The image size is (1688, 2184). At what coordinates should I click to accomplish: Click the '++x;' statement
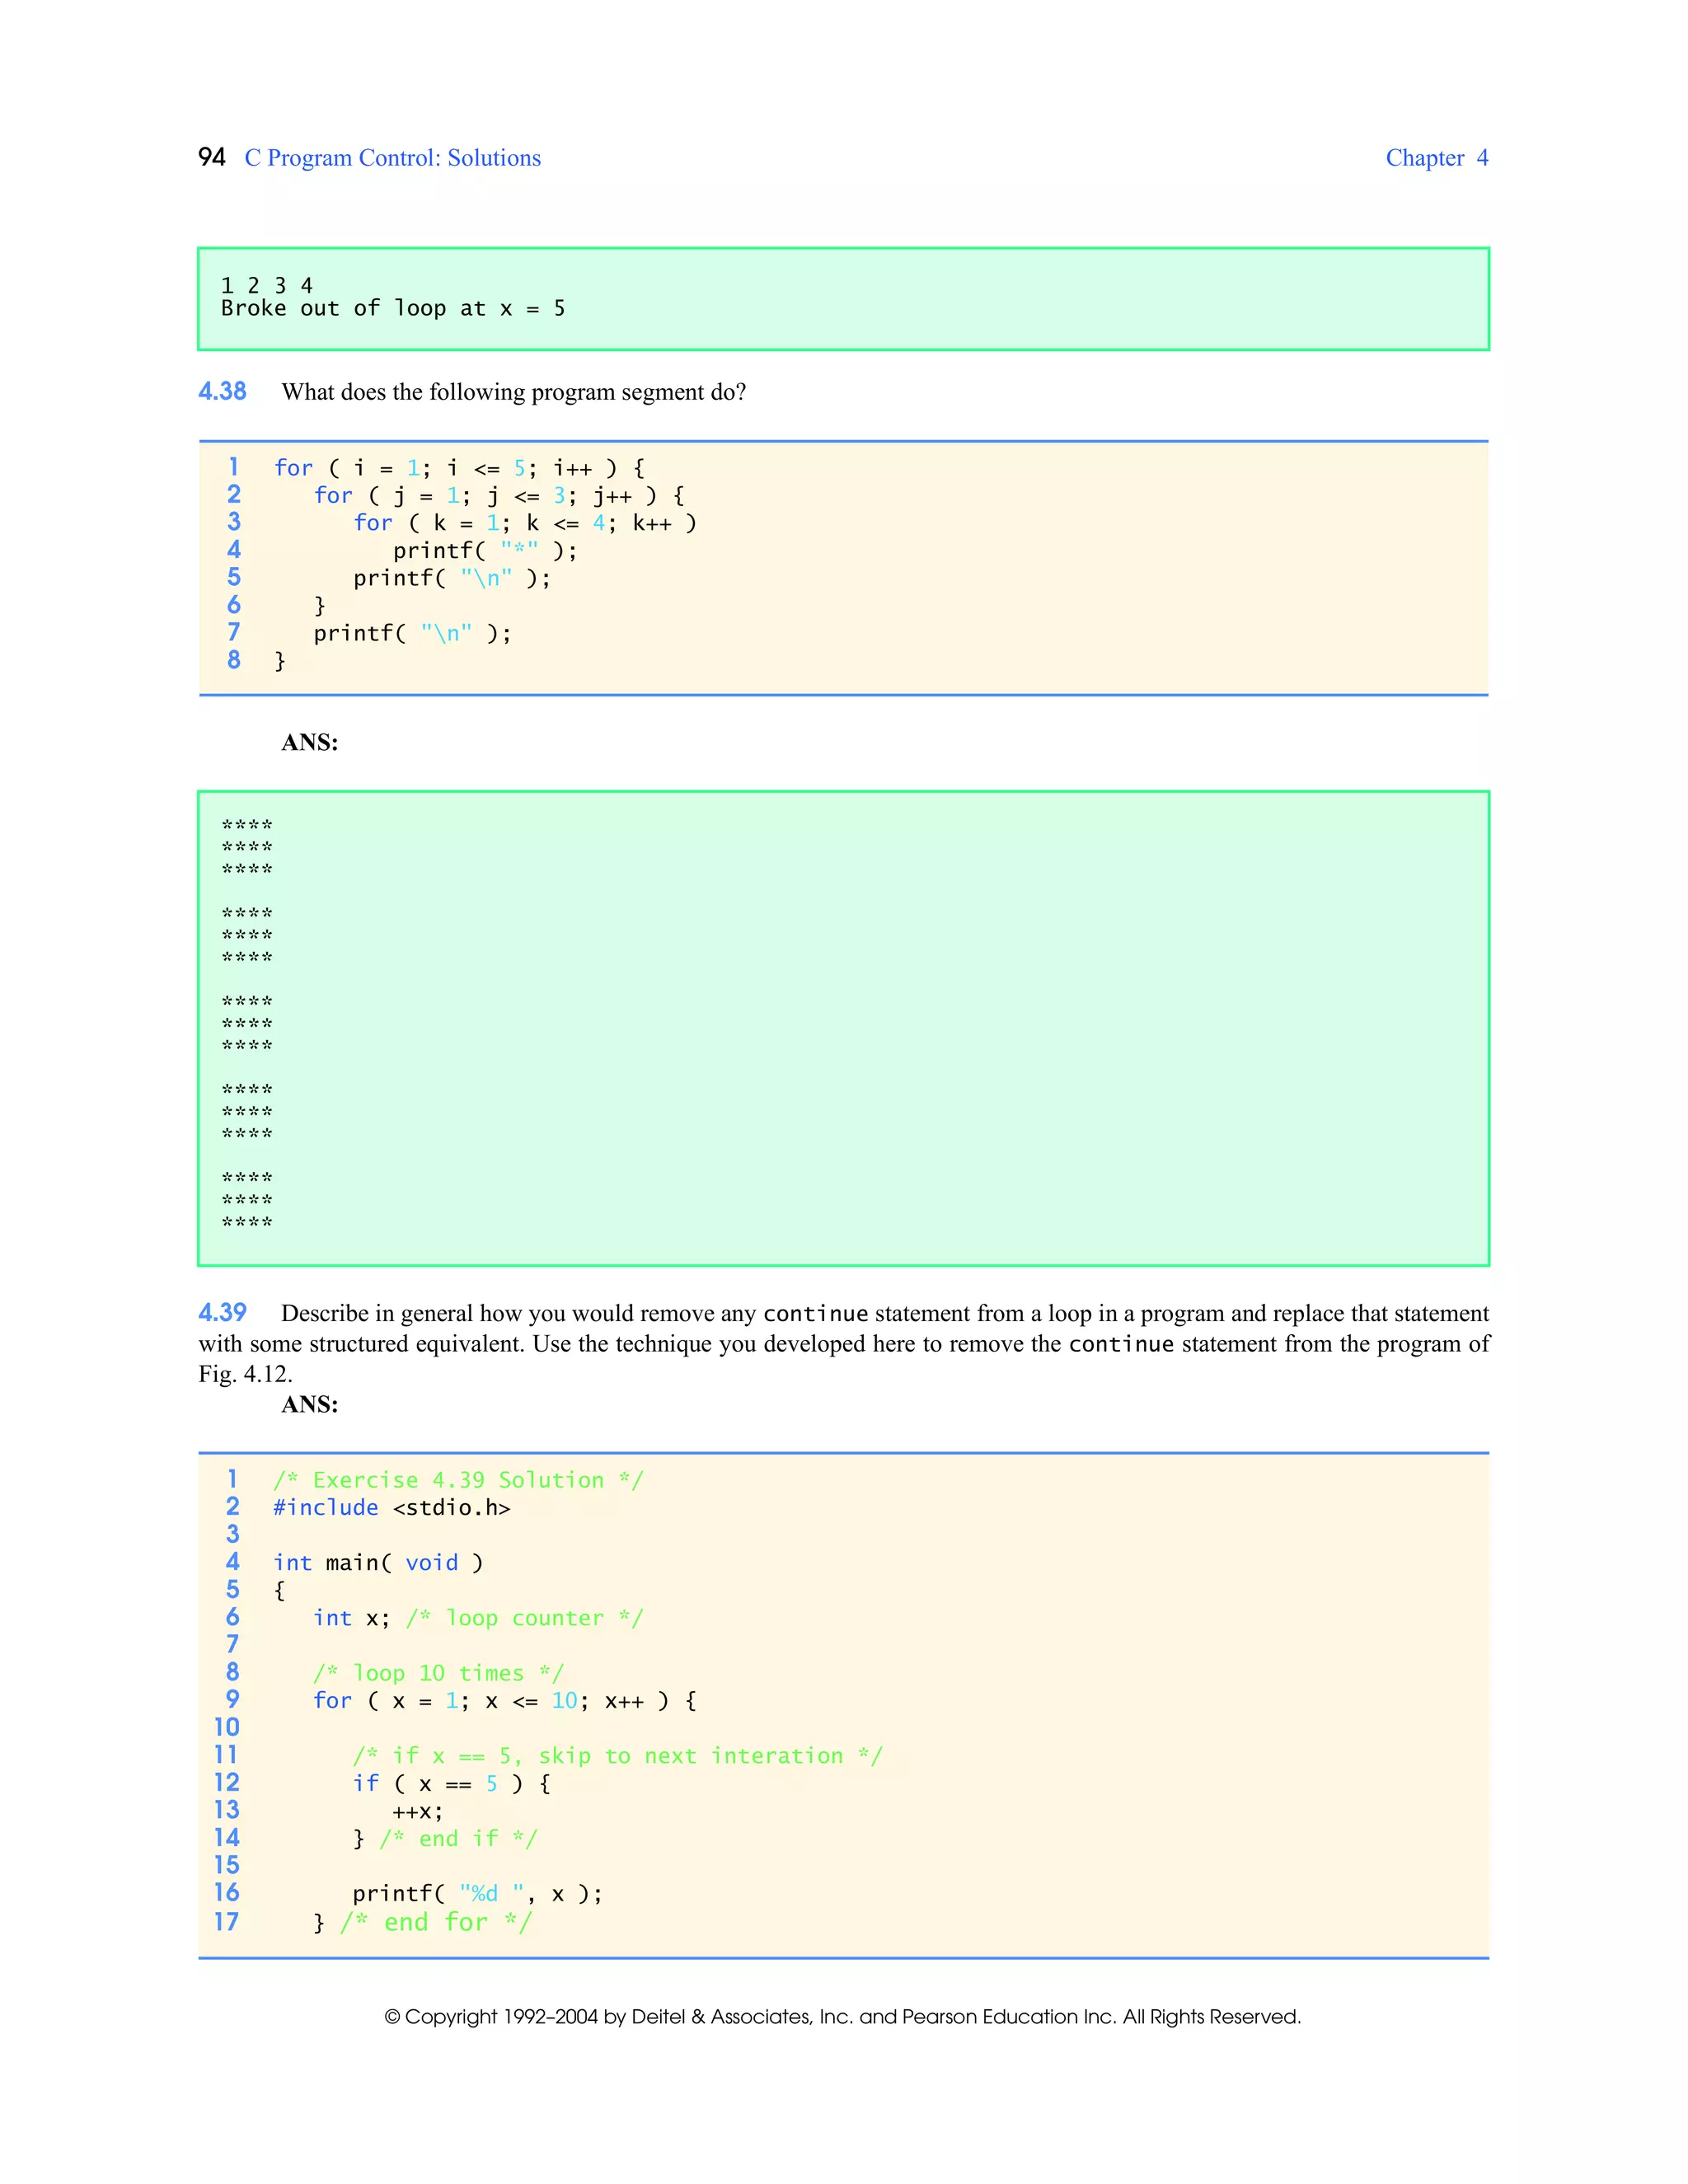pos(418,1812)
